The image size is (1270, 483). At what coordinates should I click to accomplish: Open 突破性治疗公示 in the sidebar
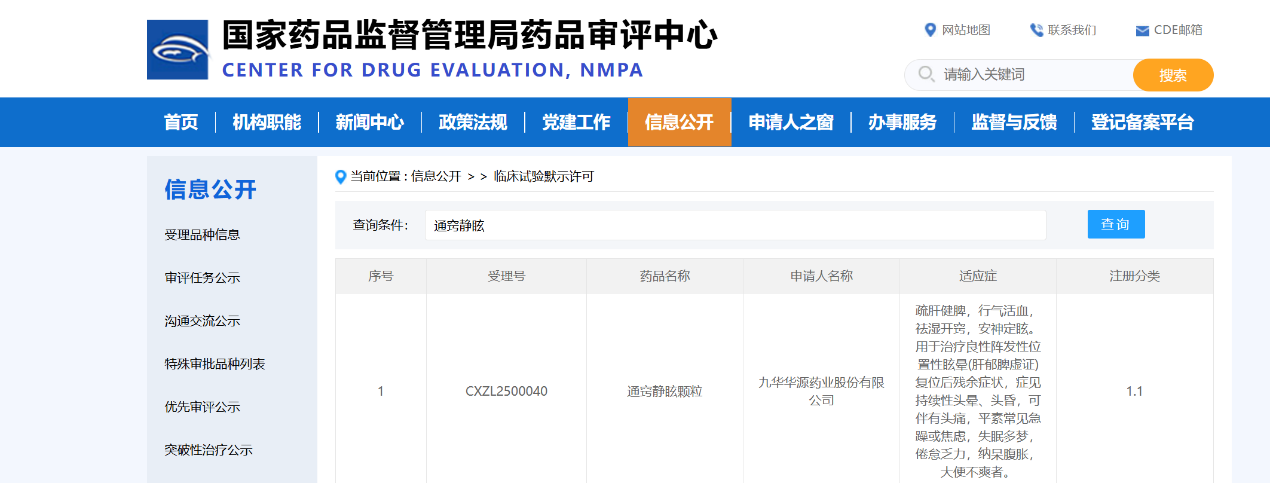208,450
